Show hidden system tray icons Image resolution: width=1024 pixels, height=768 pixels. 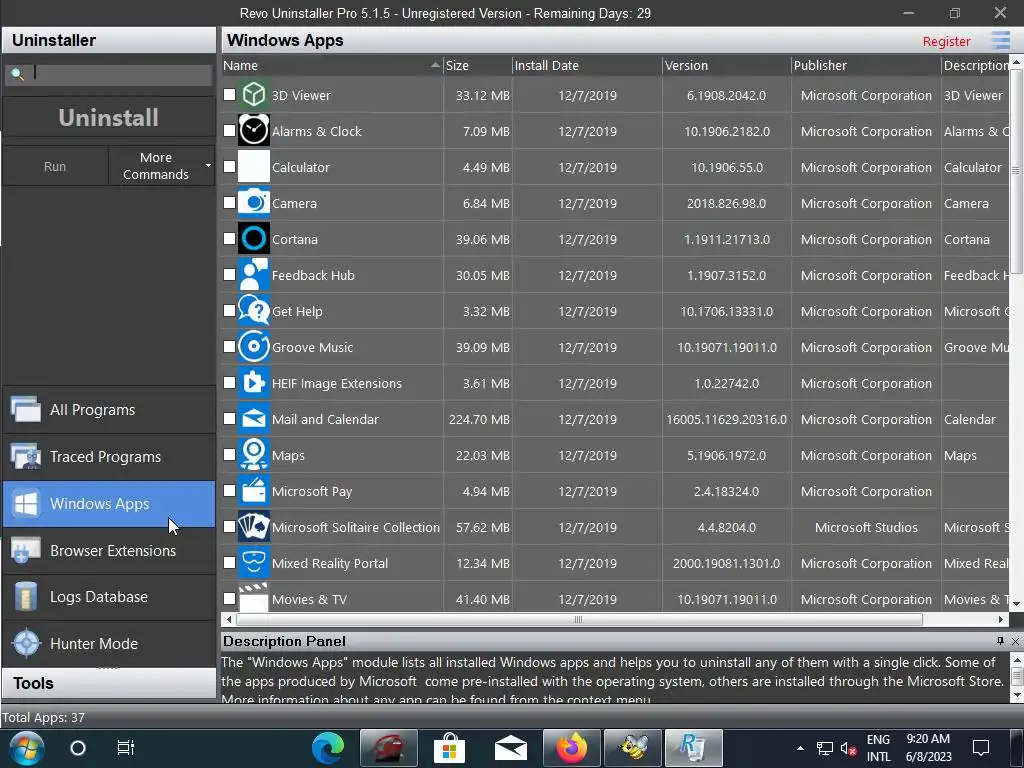pos(800,748)
